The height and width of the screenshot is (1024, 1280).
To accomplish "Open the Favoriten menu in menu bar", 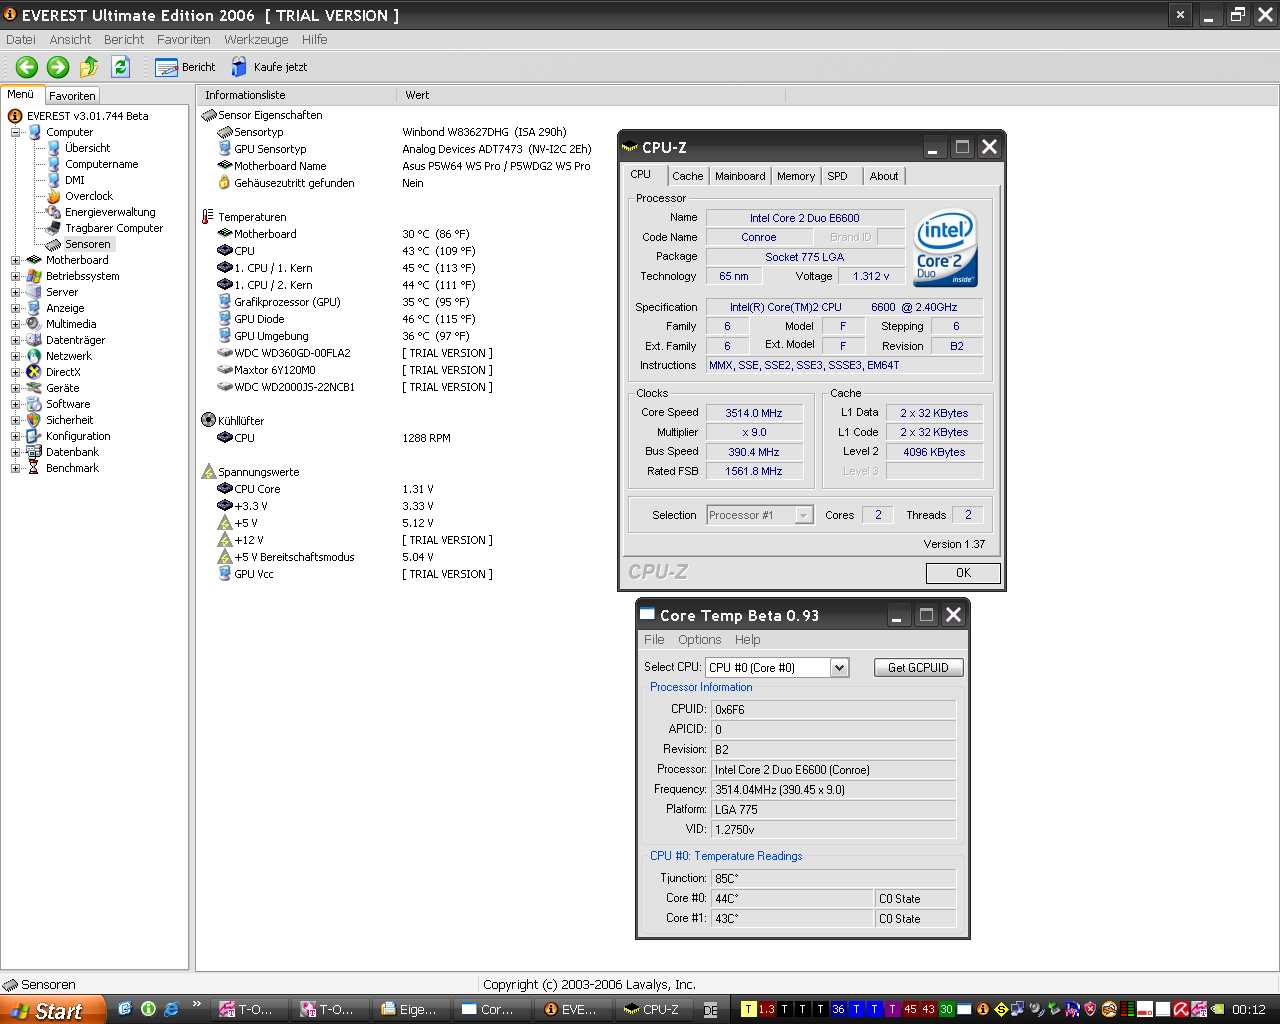I will [x=183, y=40].
